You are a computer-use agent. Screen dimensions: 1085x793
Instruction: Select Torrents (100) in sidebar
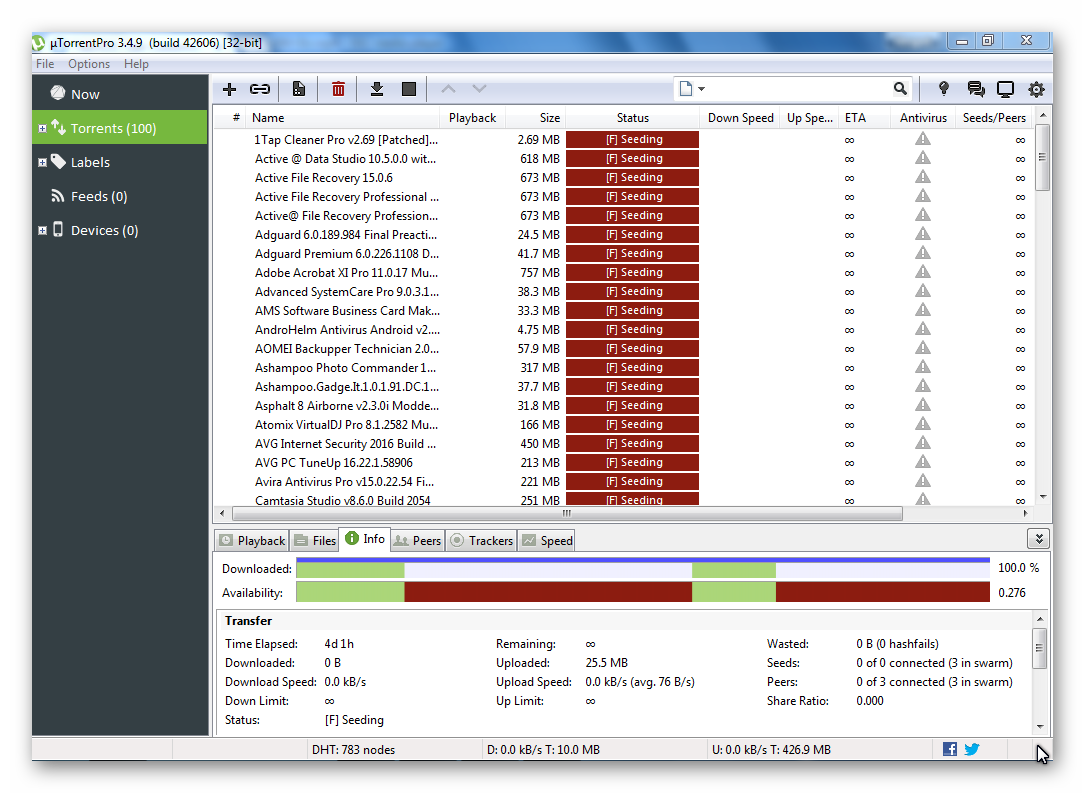(120, 128)
